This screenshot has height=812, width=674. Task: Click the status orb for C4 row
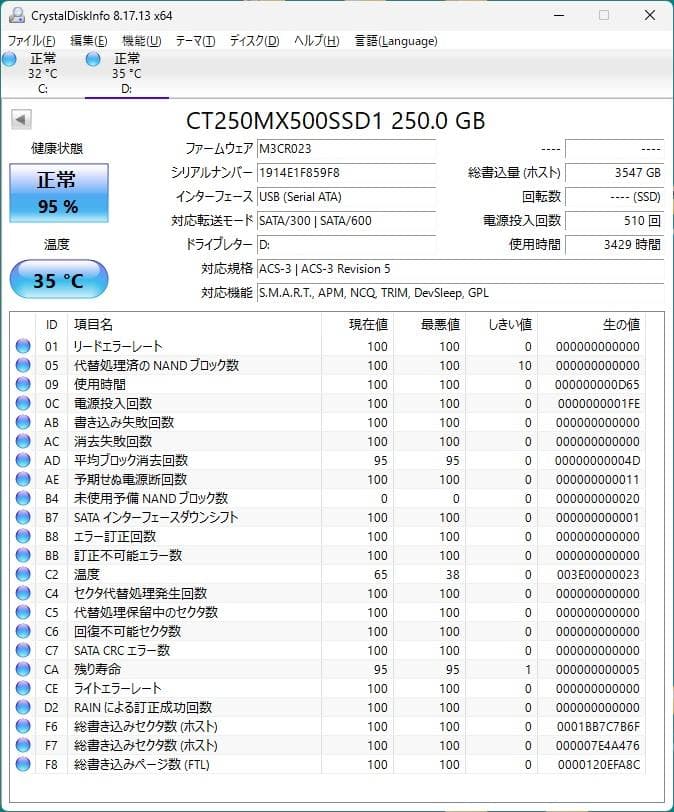[x=23, y=593]
